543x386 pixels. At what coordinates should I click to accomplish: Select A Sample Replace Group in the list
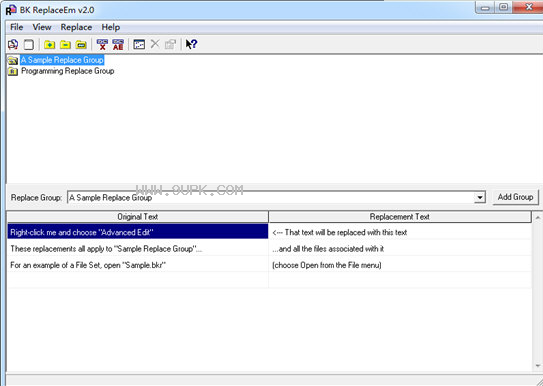pos(62,60)
